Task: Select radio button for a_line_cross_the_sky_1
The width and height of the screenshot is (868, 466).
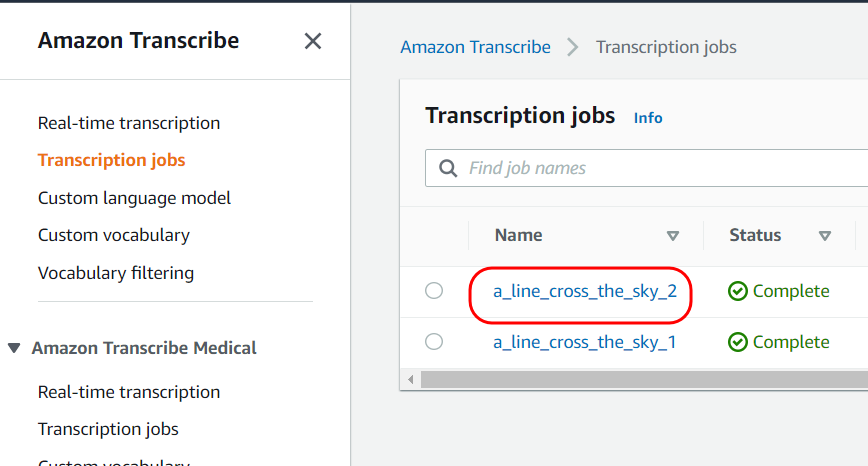Action: coord(434,342)
